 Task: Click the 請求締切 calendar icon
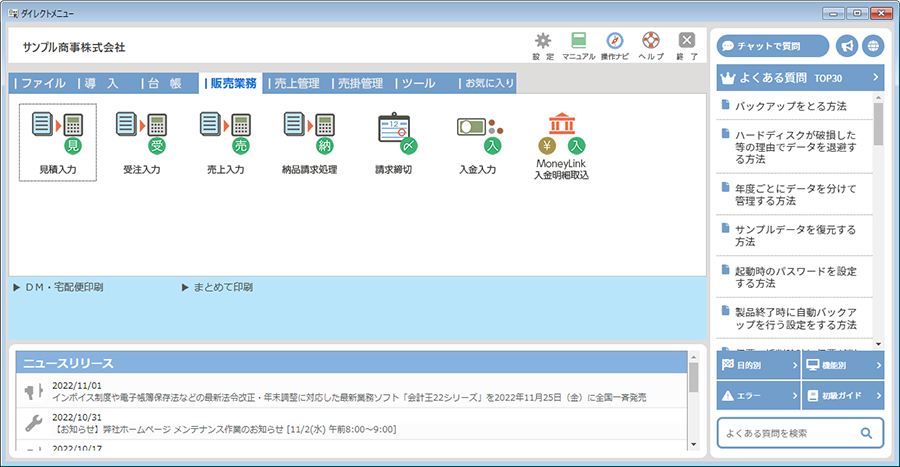click(394, 133)
